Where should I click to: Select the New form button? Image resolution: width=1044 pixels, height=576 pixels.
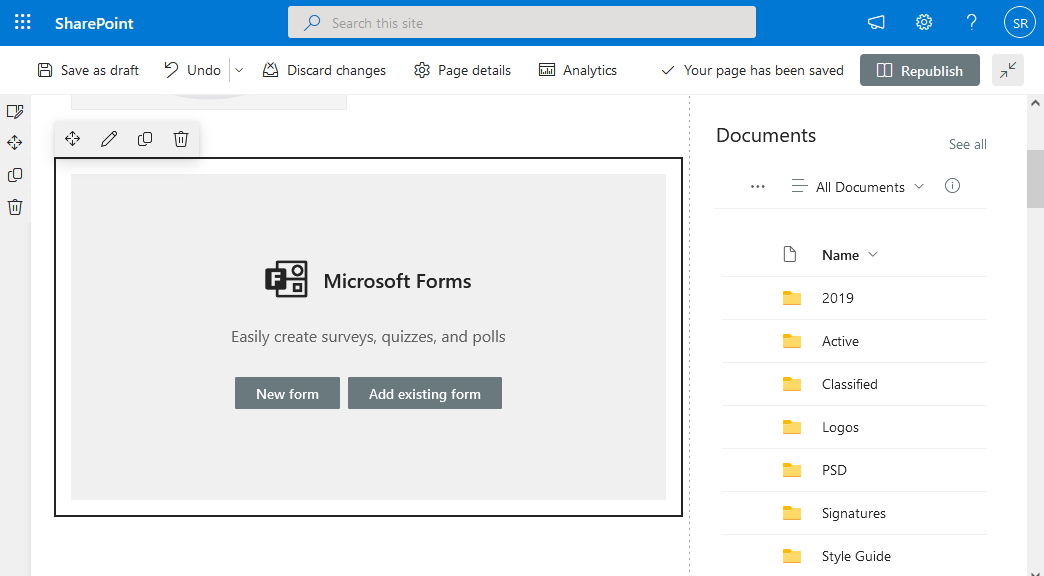[x=287, y=393]
